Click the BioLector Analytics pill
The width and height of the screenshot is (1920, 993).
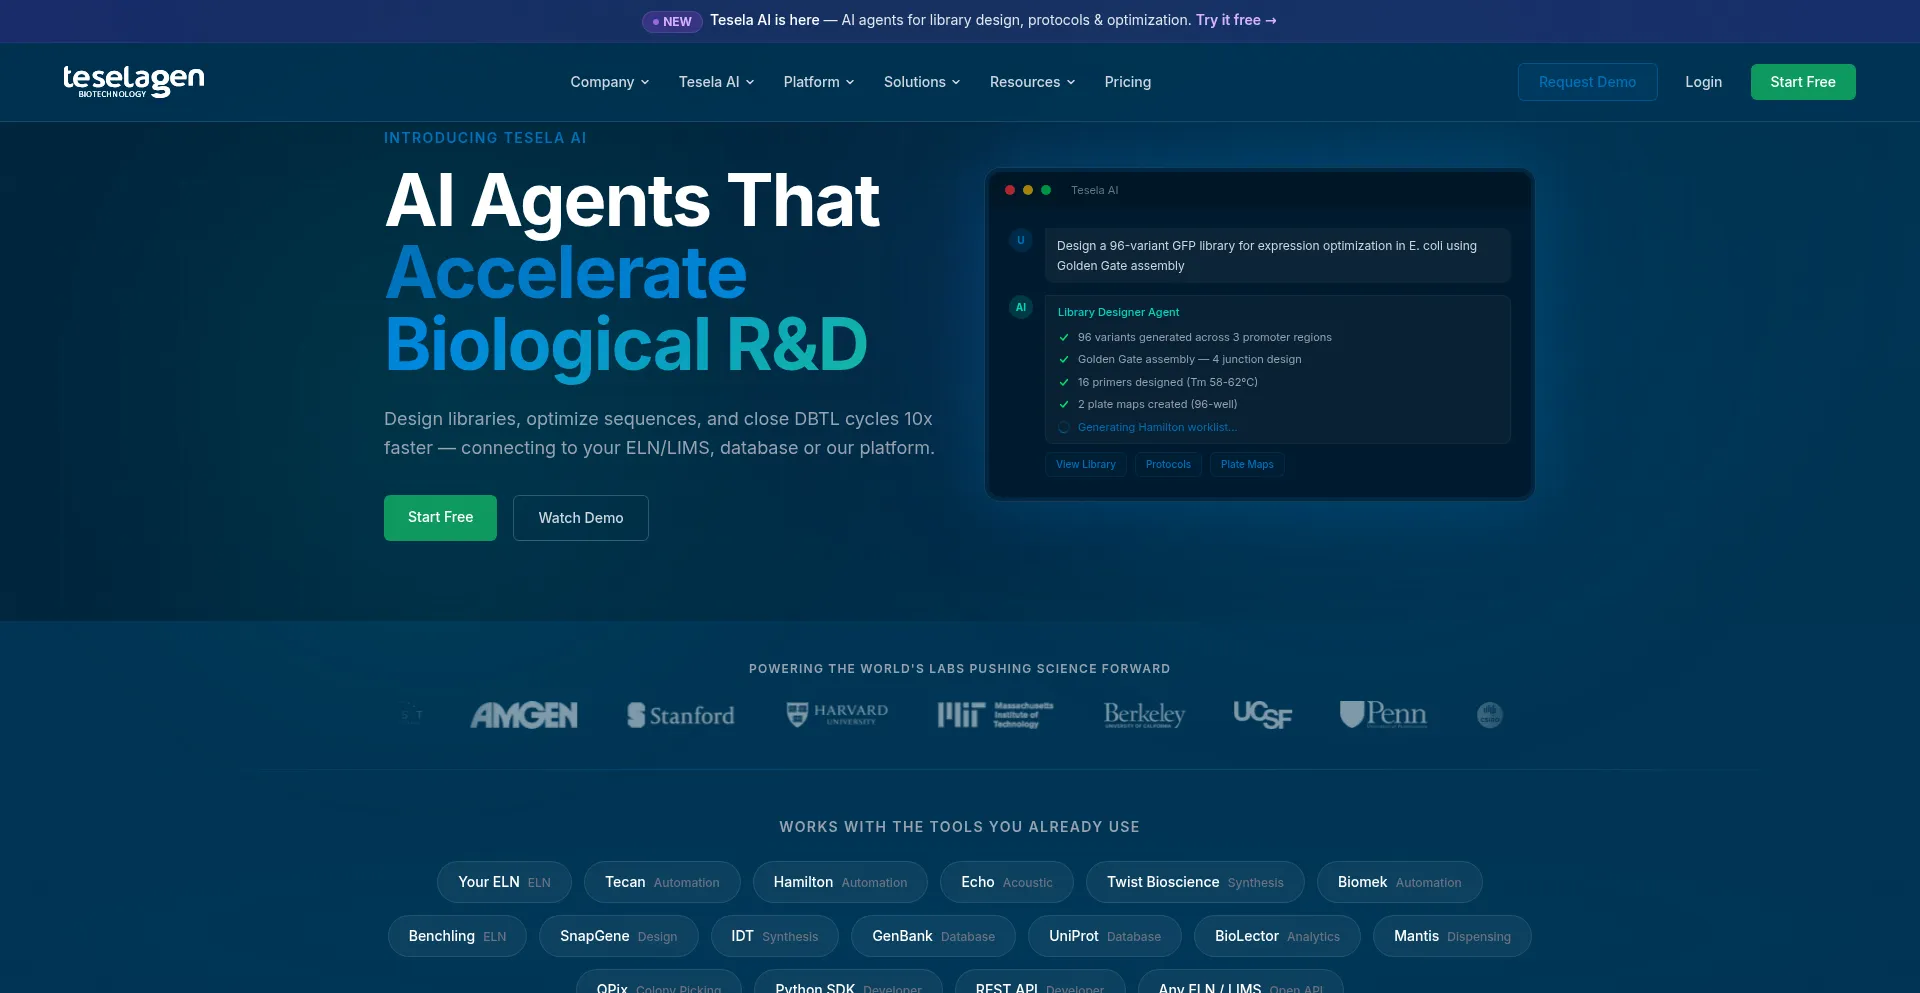pos(1277,936)
